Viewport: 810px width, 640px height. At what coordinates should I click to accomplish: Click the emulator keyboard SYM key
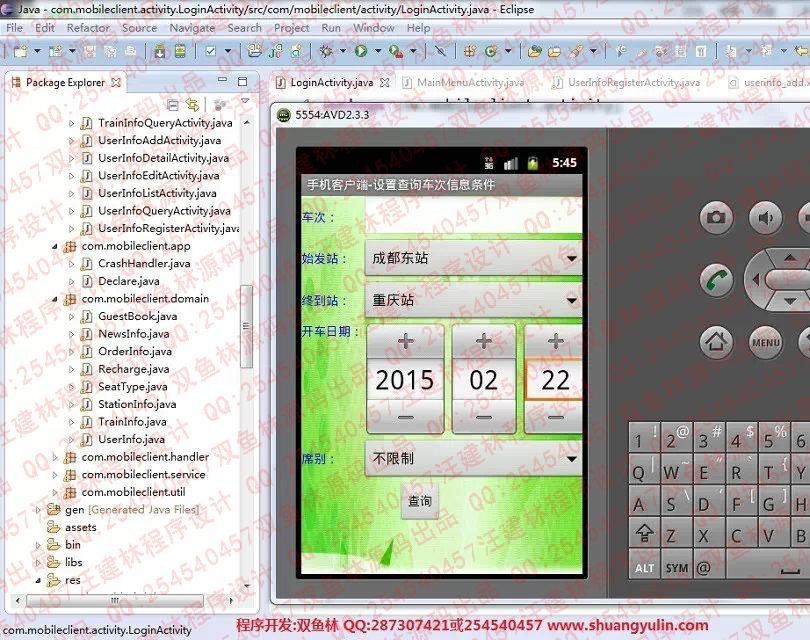click(676, 566)
